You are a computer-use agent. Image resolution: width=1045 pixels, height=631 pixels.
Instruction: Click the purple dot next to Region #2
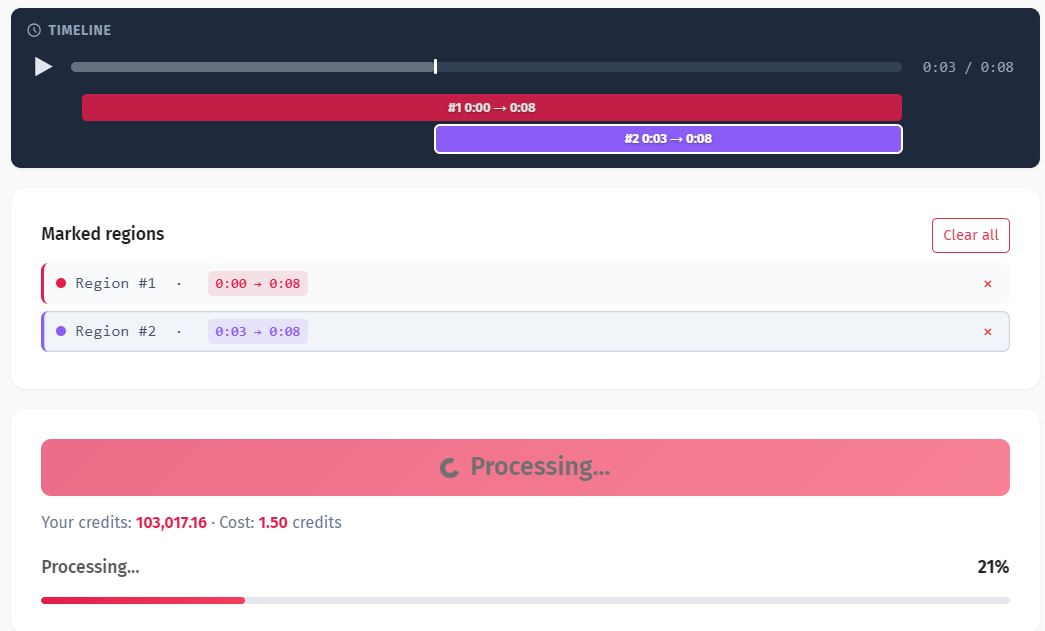click(61, 332)
